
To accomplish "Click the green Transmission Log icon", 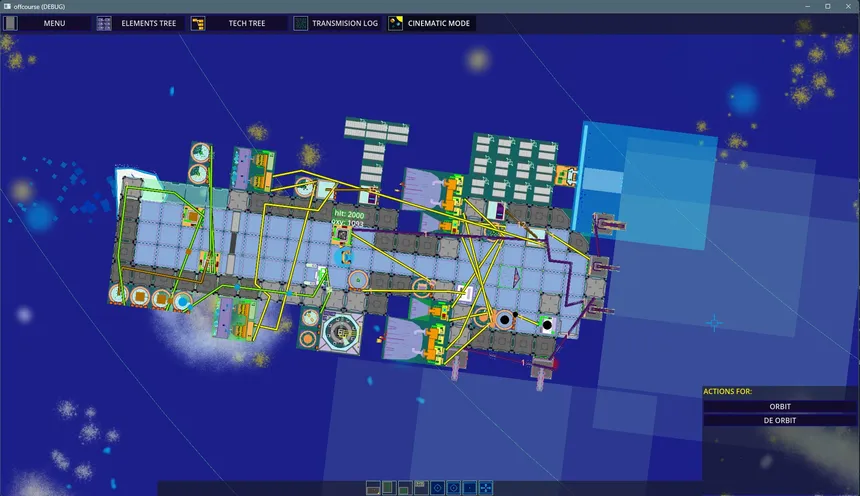I will pyautogui.click(x=301, y=23).
